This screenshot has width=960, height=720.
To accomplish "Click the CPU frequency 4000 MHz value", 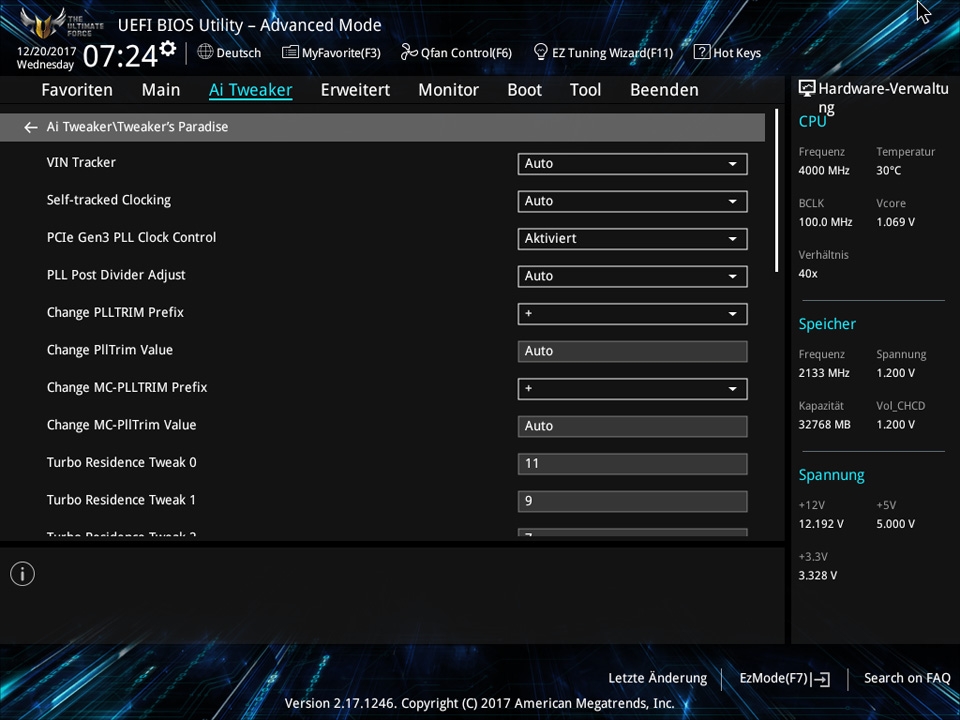I will (x=823, y=171).
